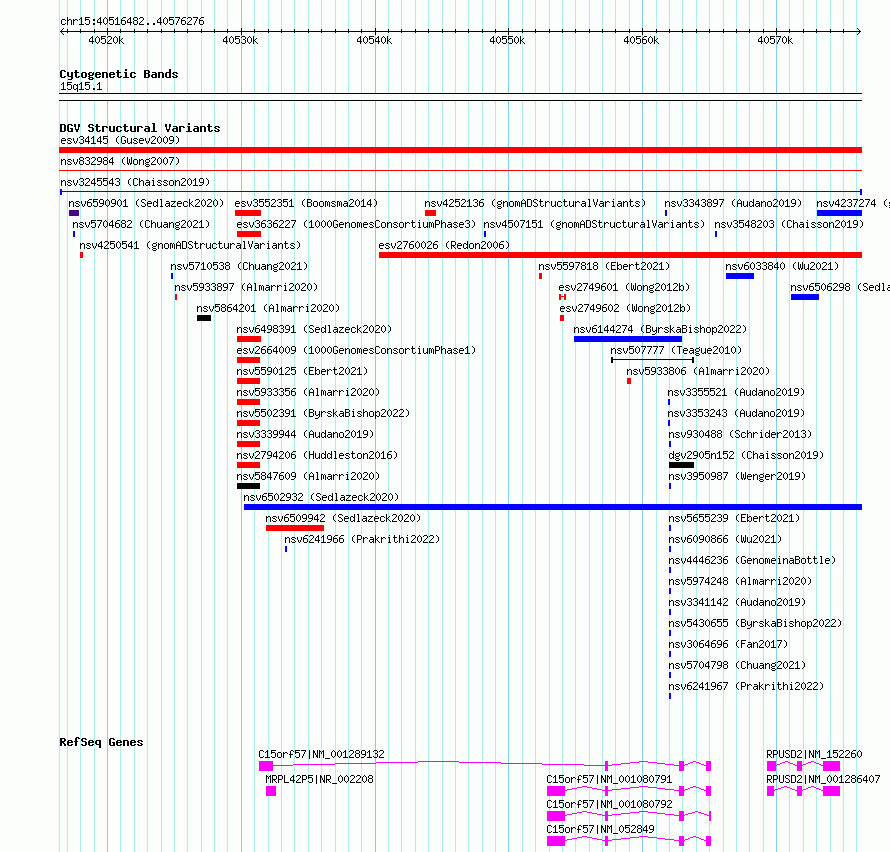Open the nsv5933356 (Almarri2020) label
Screen dimensions: 890x852
click(x=308, y=392)
